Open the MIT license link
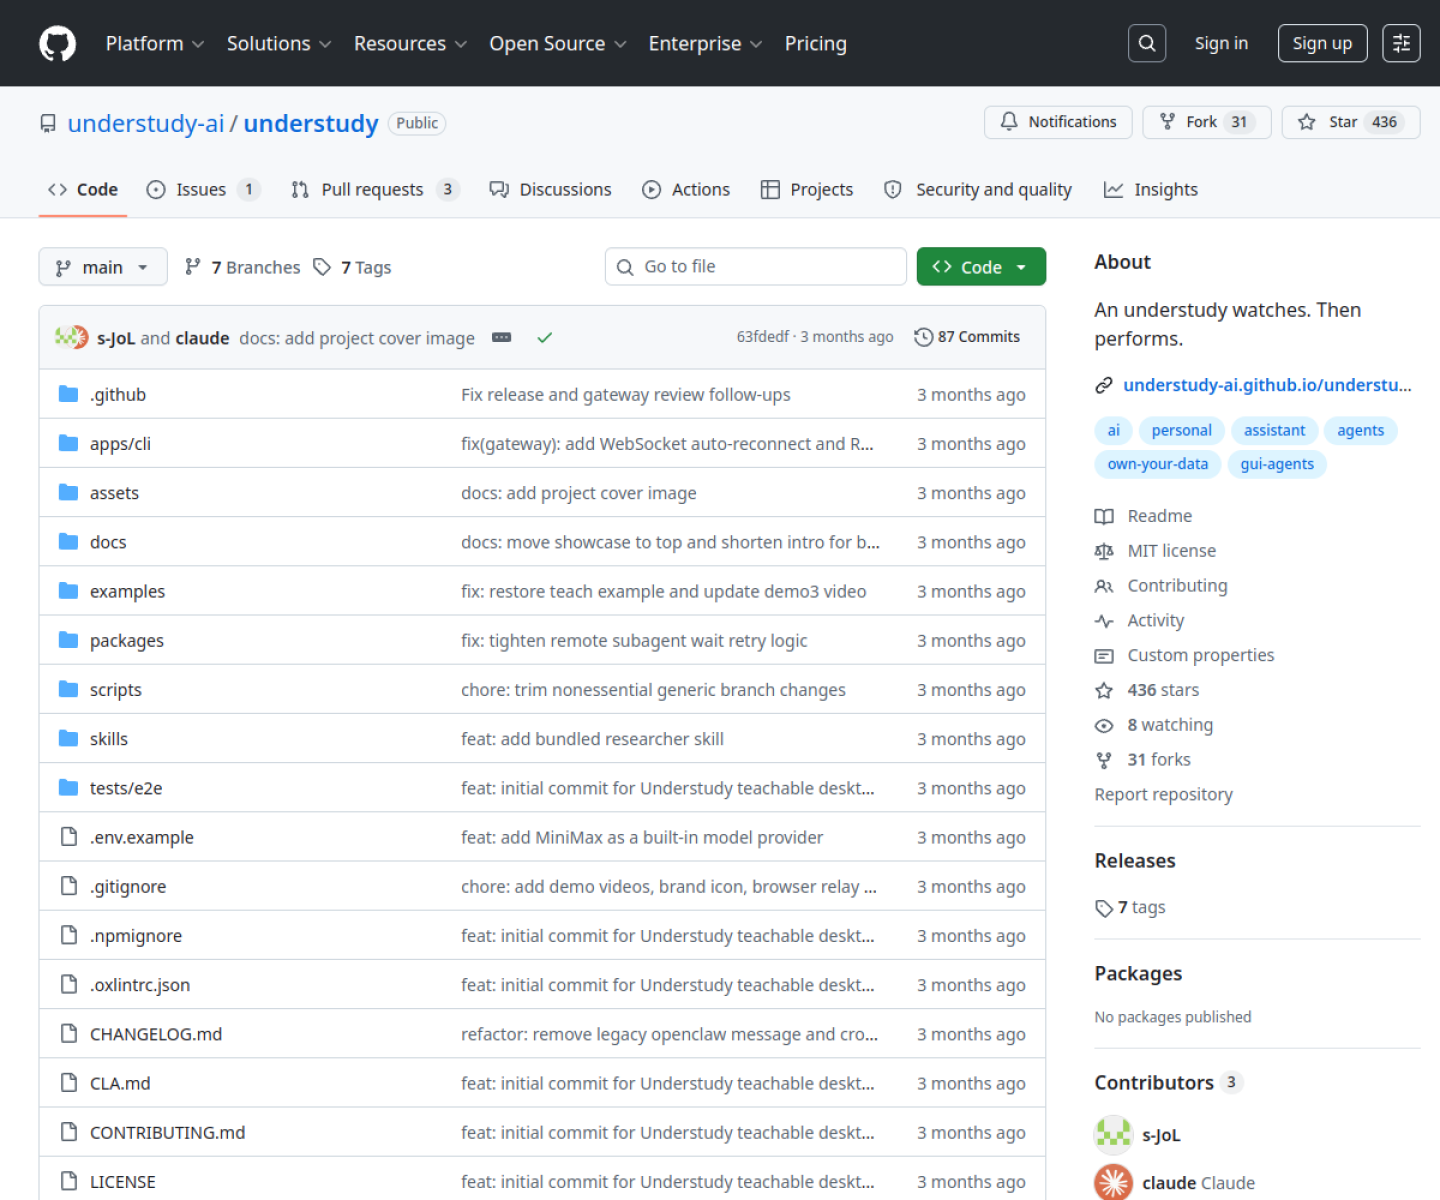Image resolution: width=1440 pixels, height=1200 pixels. (1156, 551)
